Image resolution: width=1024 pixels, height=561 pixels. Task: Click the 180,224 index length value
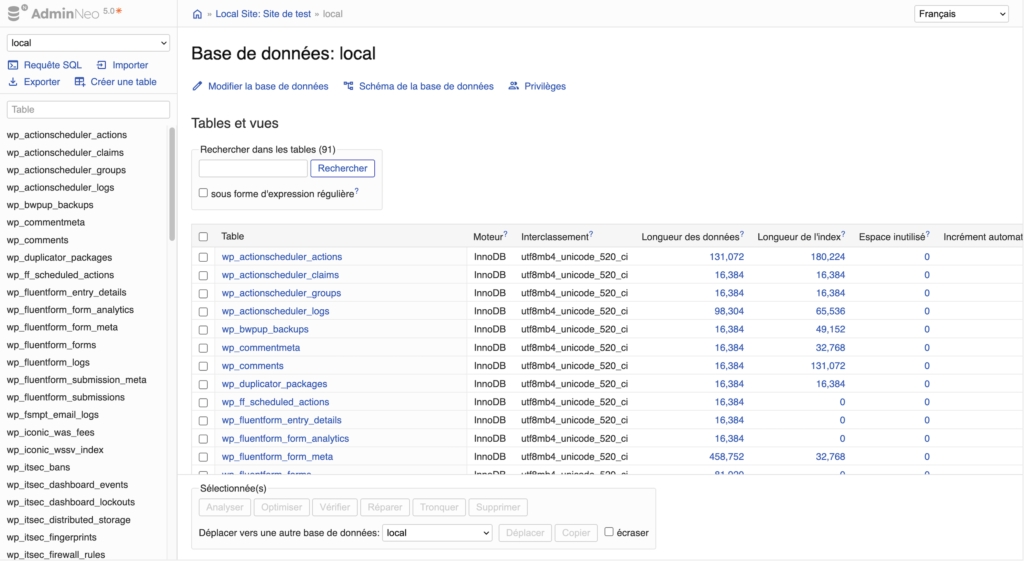[827, 257]
